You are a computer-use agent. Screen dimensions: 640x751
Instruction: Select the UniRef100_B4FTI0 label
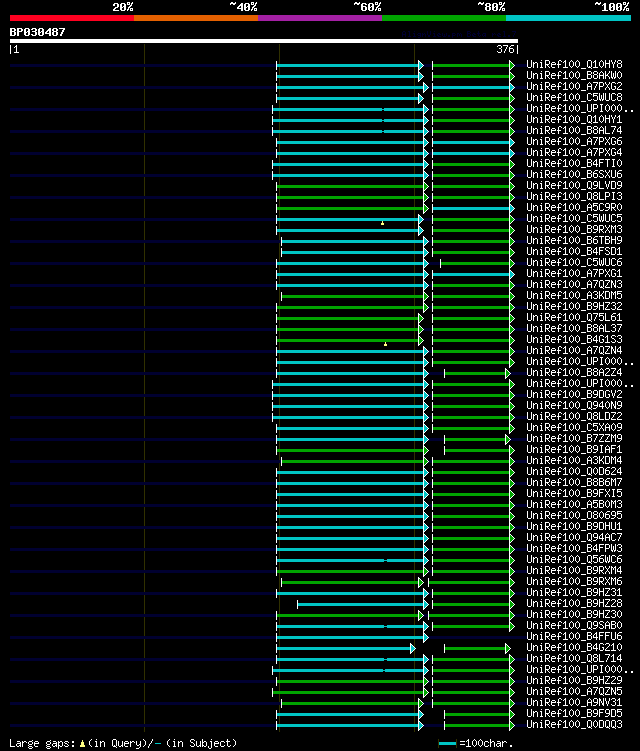(x=574, y=163)
